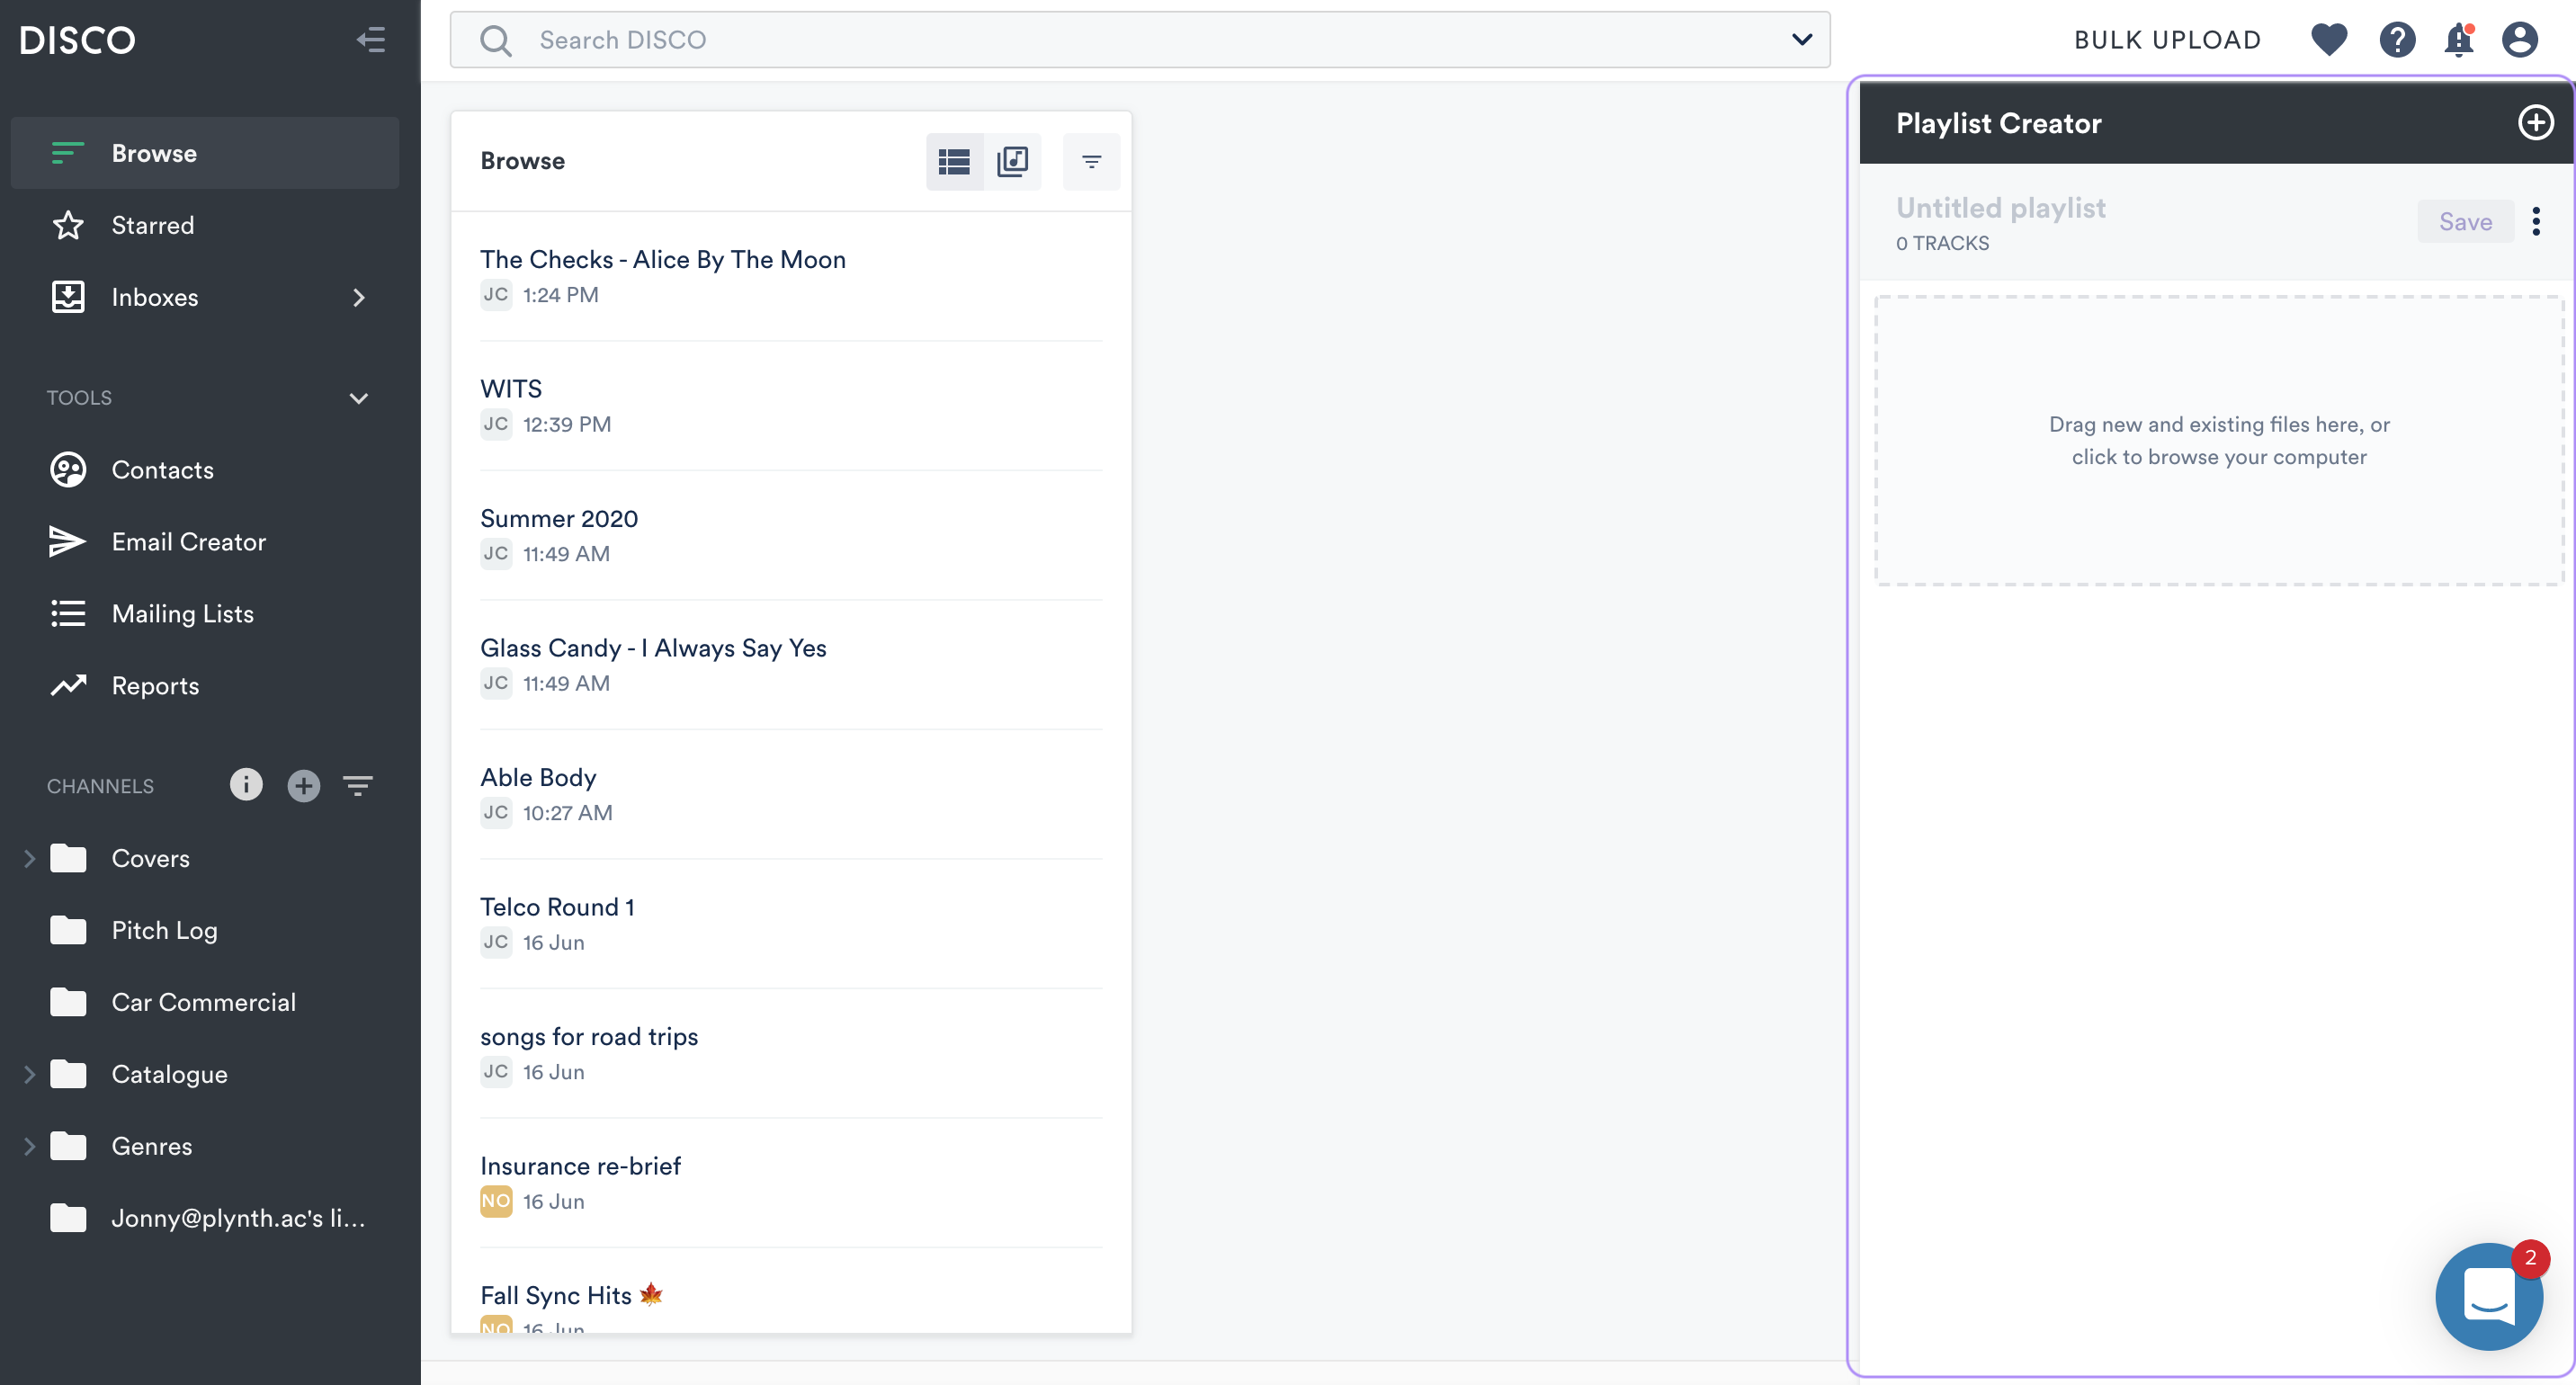Collapse the DISCO sidebar
This screenshot has height=1385, width=2576.
tap(371, 40)
